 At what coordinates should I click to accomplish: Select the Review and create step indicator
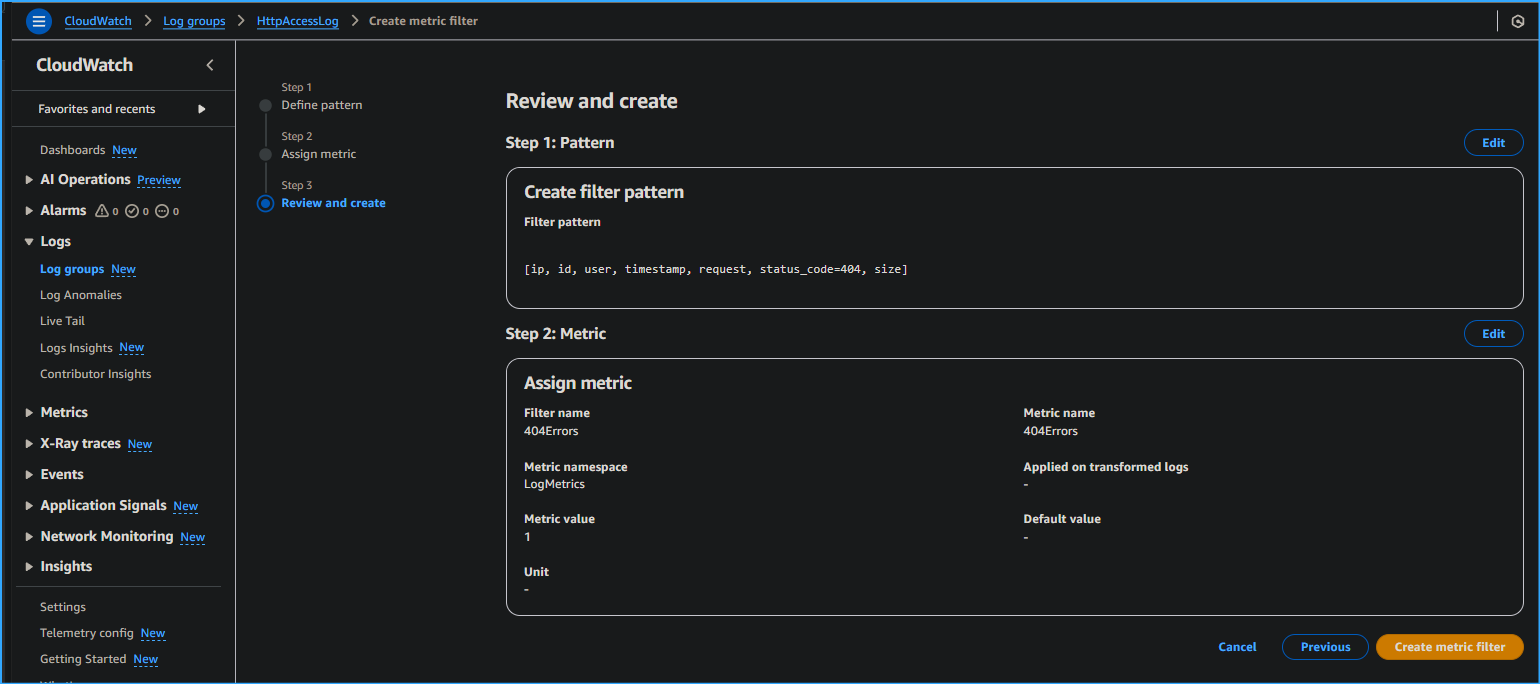(265, 203)
